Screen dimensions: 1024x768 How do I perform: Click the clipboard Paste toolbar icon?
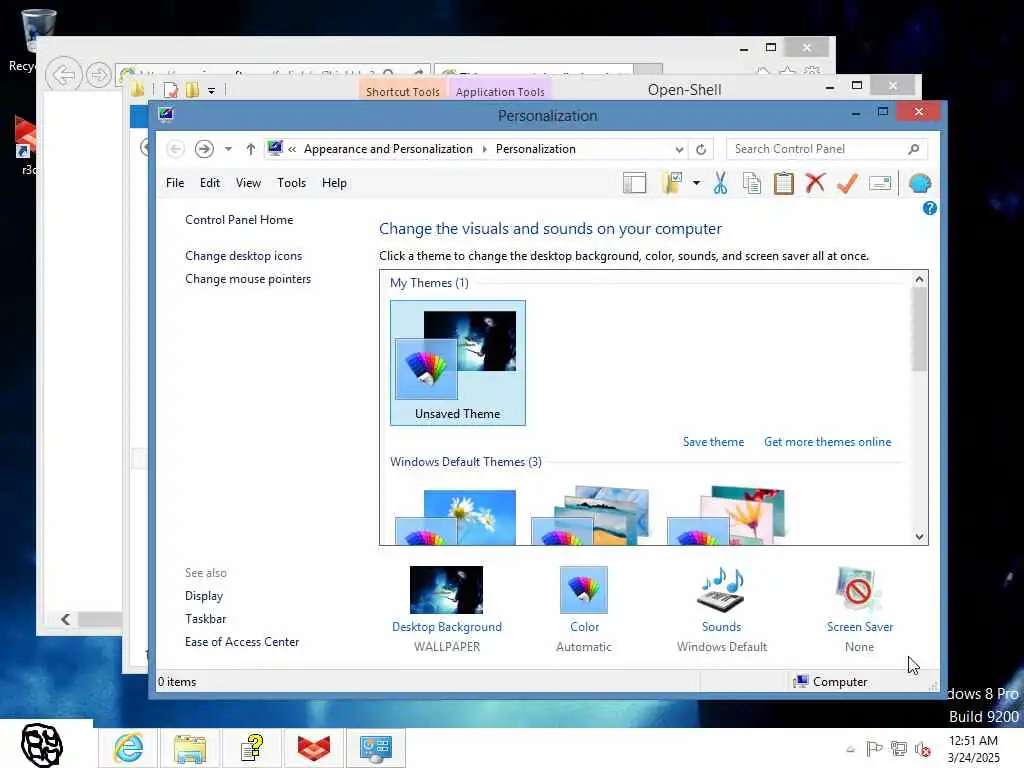pyautogui.click(x=784, y=184)
